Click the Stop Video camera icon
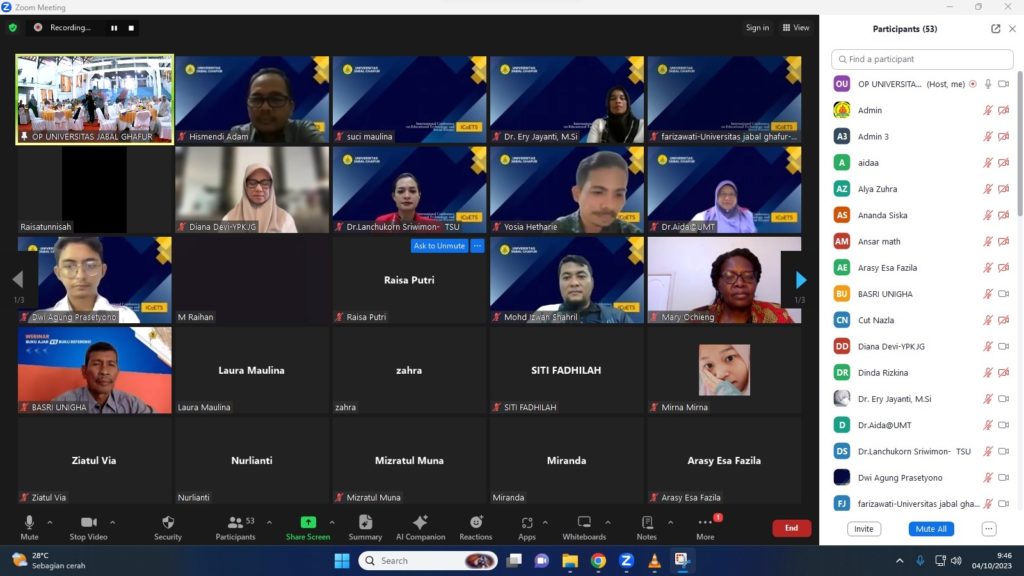The image size is (1024, 576). (88, 522)
